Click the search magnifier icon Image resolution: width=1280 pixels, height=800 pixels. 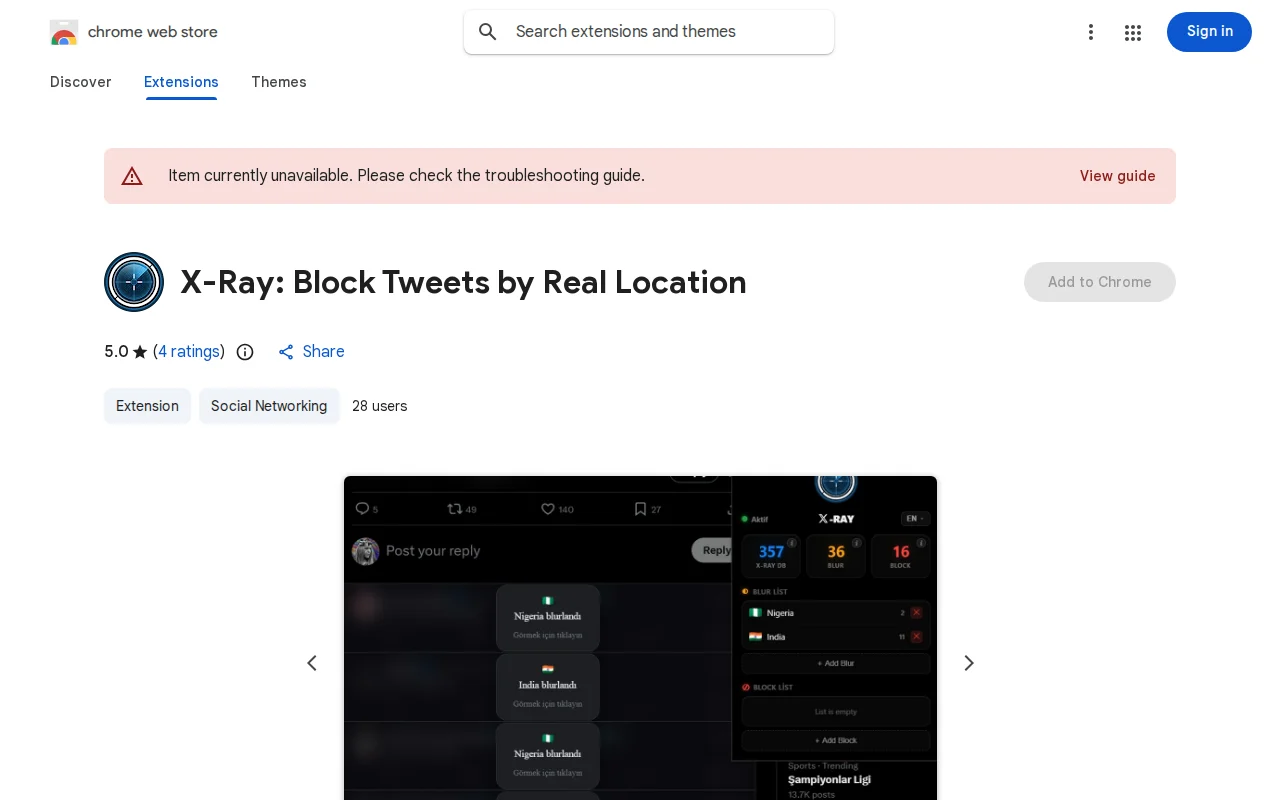tap(488, 32)
